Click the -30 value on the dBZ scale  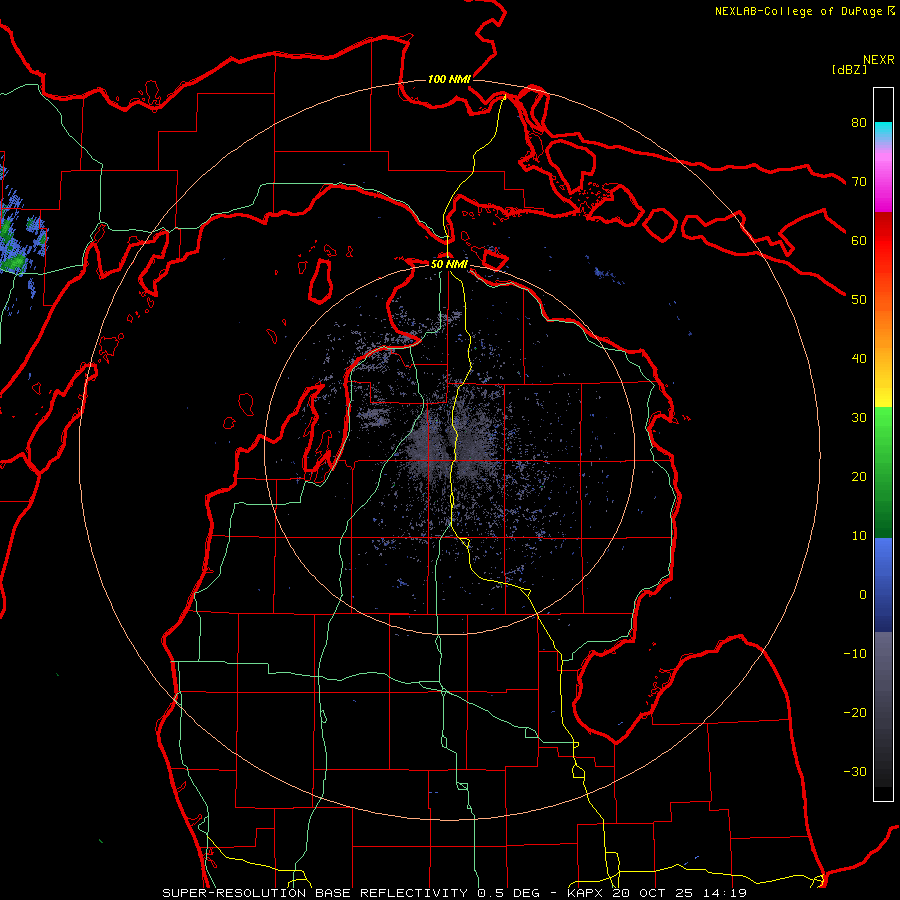pyautogui.click(x=855, y=771)
